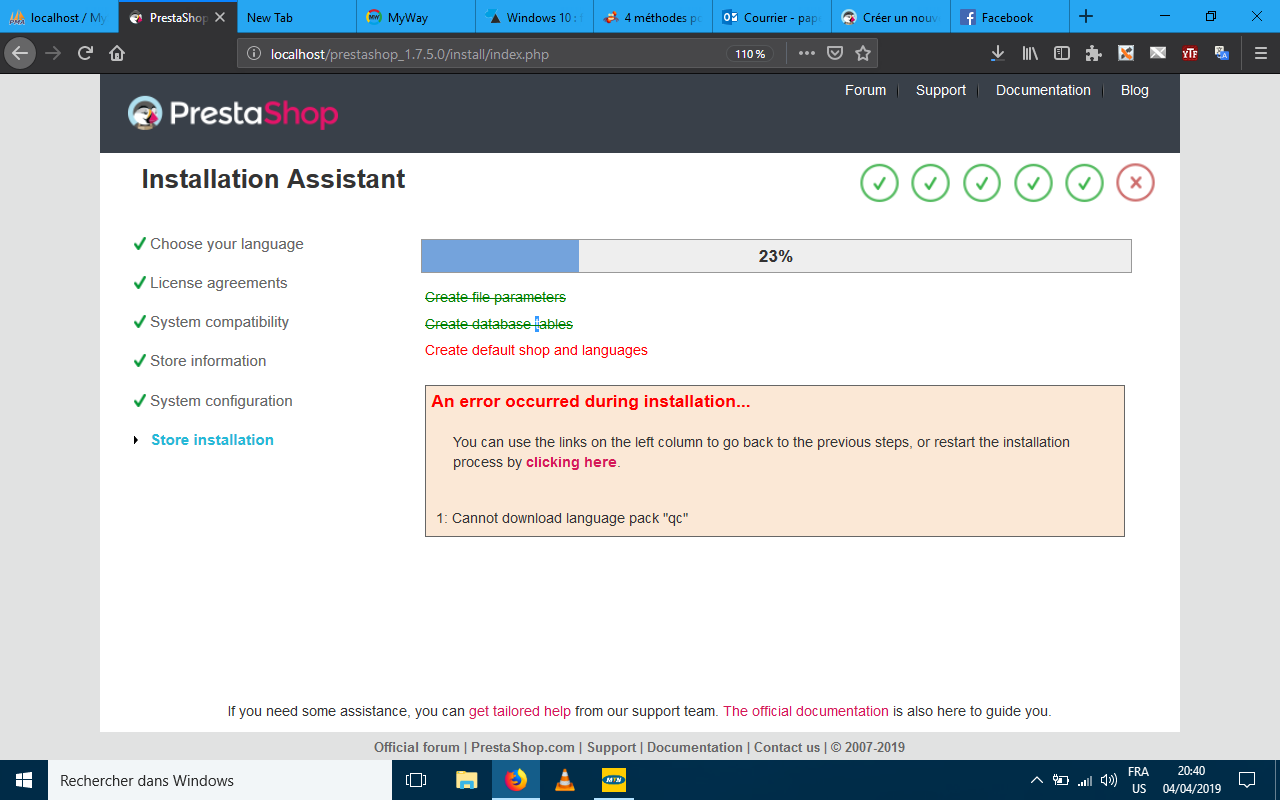1280x800 pixels.
Task: Show hidden system tray icons chevron
Action: click(x=1036, y=780)
